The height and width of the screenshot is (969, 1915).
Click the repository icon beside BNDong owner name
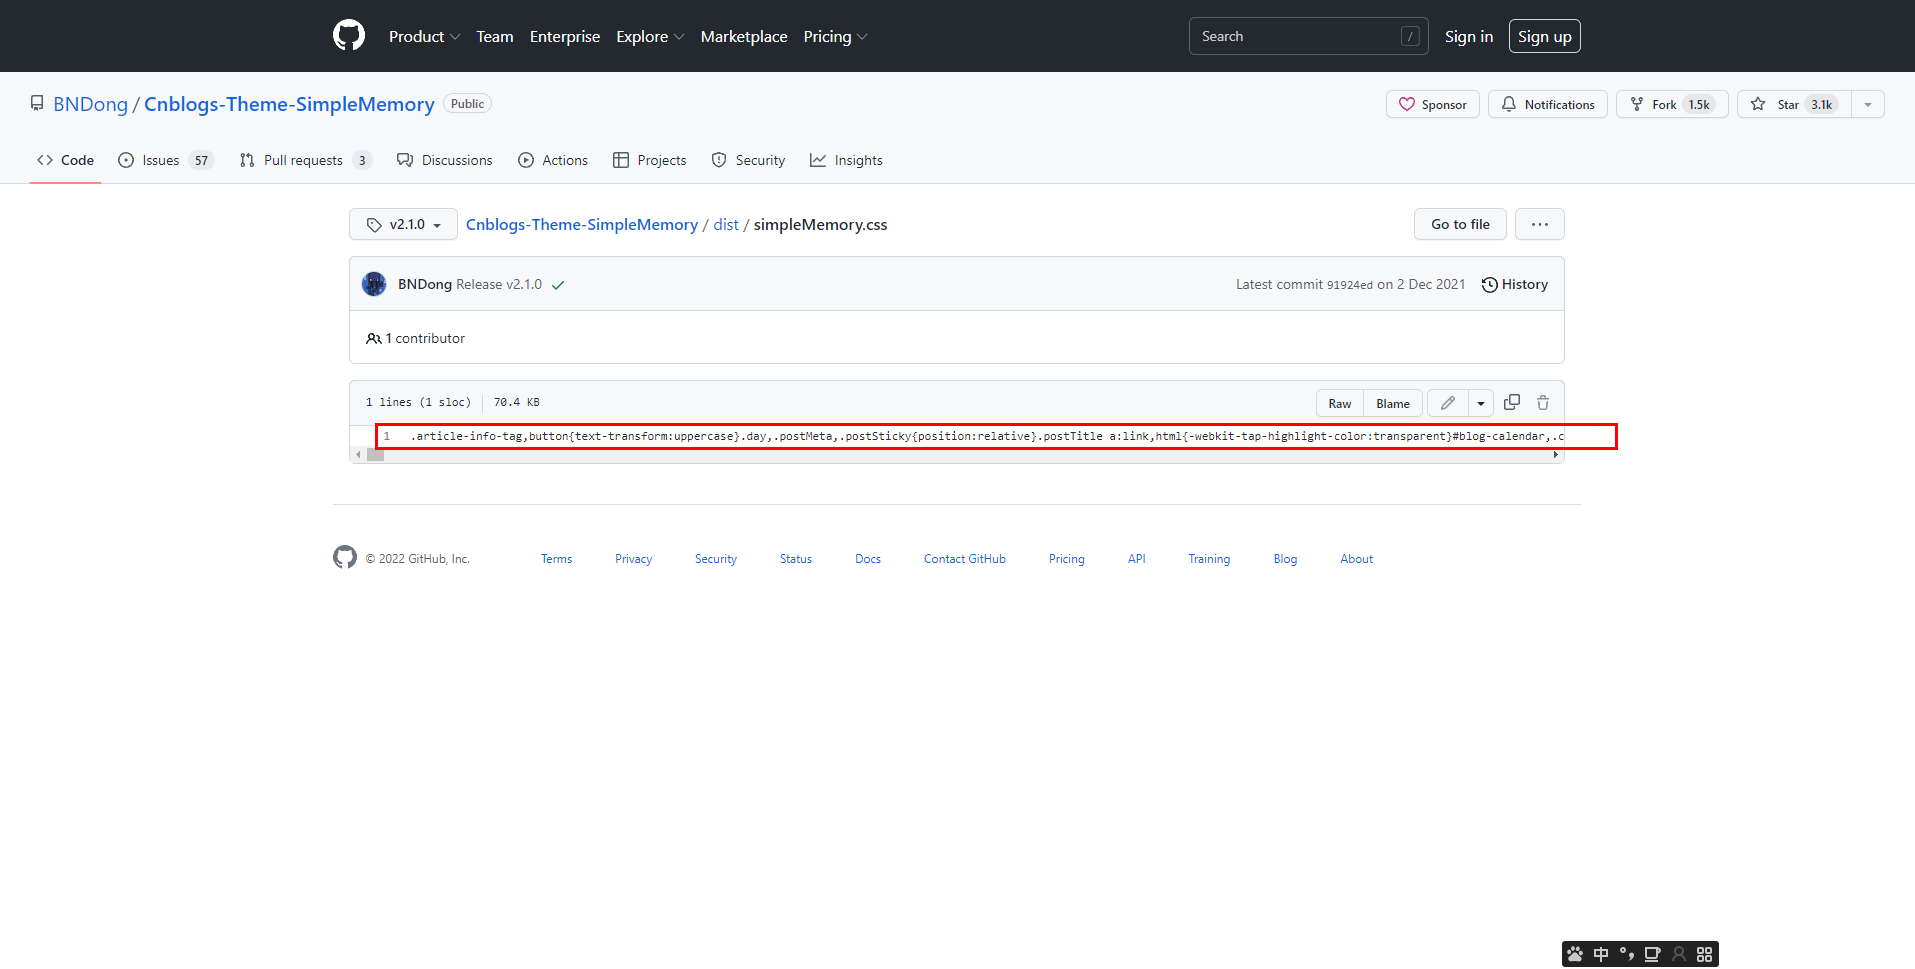[x=37, y=103]
